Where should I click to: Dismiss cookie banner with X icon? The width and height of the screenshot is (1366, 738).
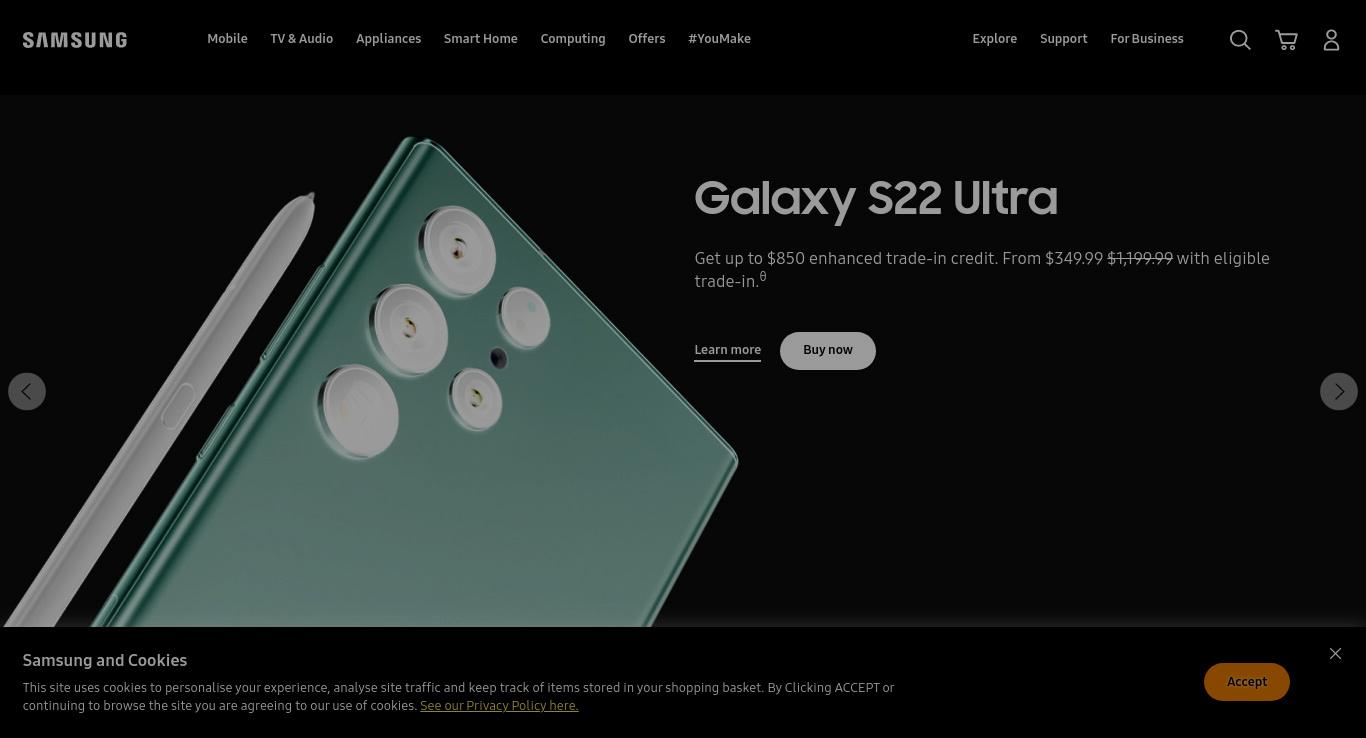coord(1335,653)
